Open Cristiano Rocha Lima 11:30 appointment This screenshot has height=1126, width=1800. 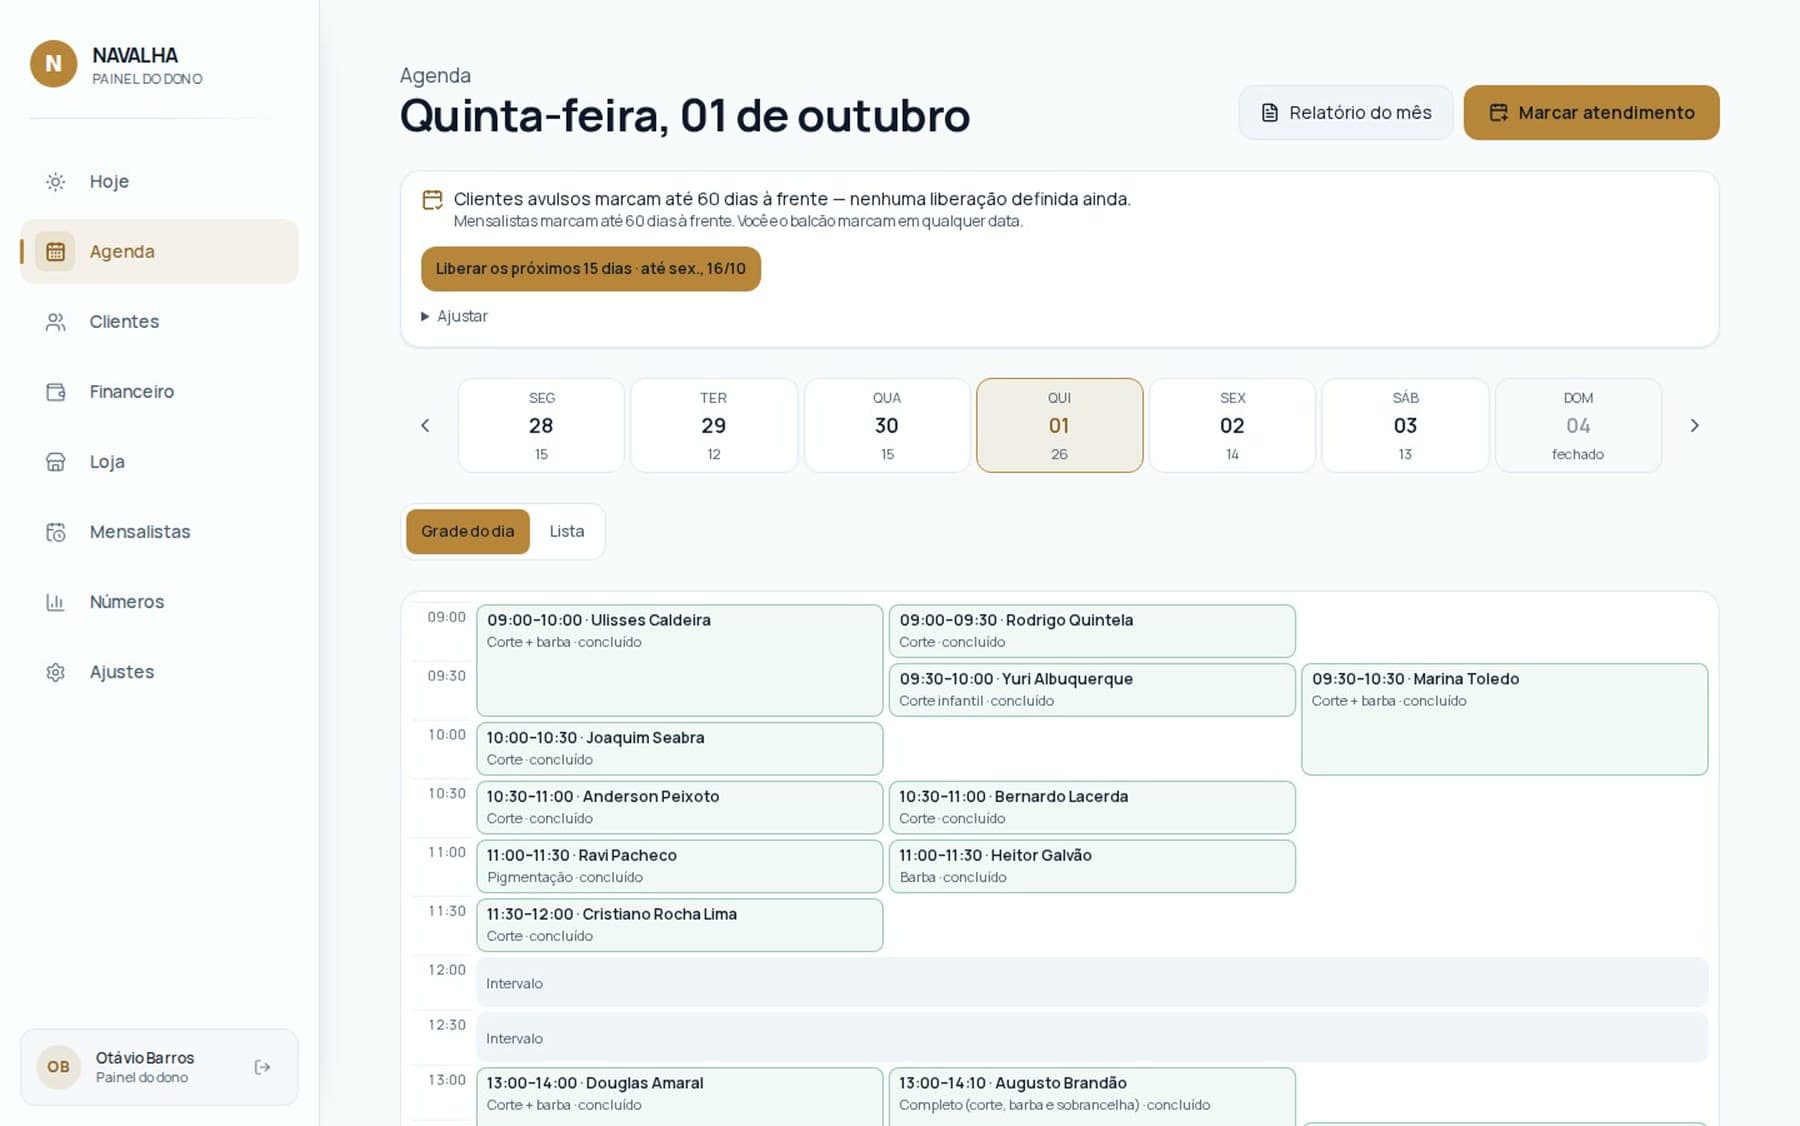tap(680, 925)
